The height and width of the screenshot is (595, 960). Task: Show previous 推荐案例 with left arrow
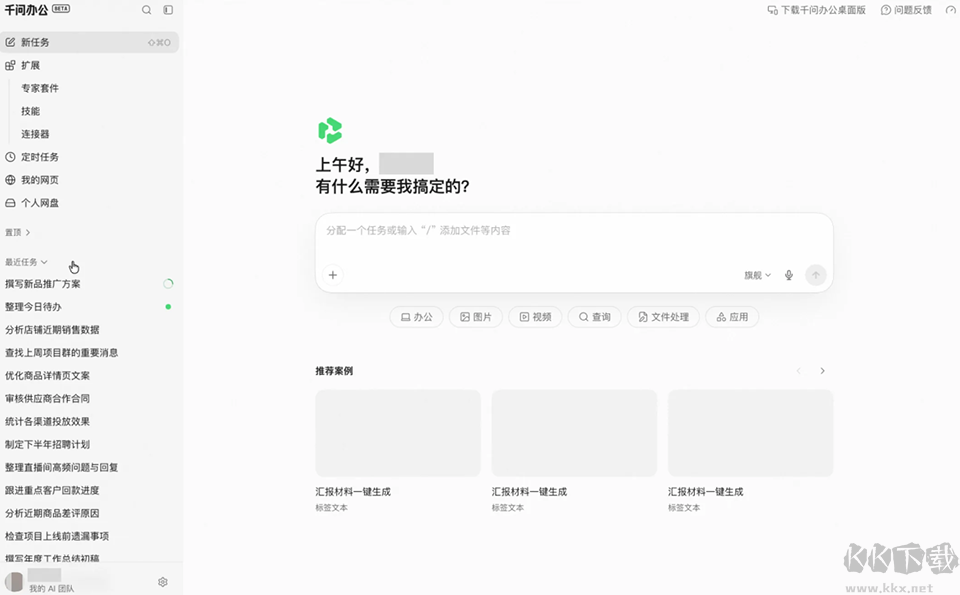click(x=798, y=371)
